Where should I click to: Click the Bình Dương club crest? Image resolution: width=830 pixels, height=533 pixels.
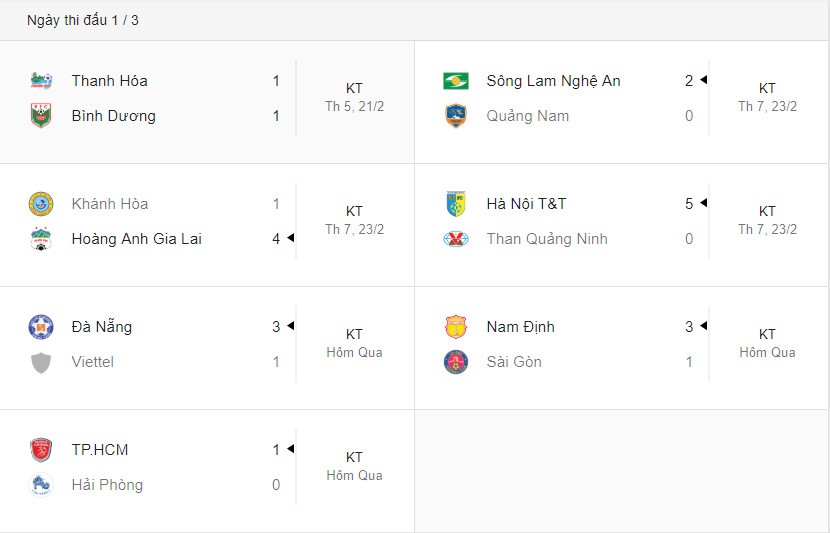41,115
